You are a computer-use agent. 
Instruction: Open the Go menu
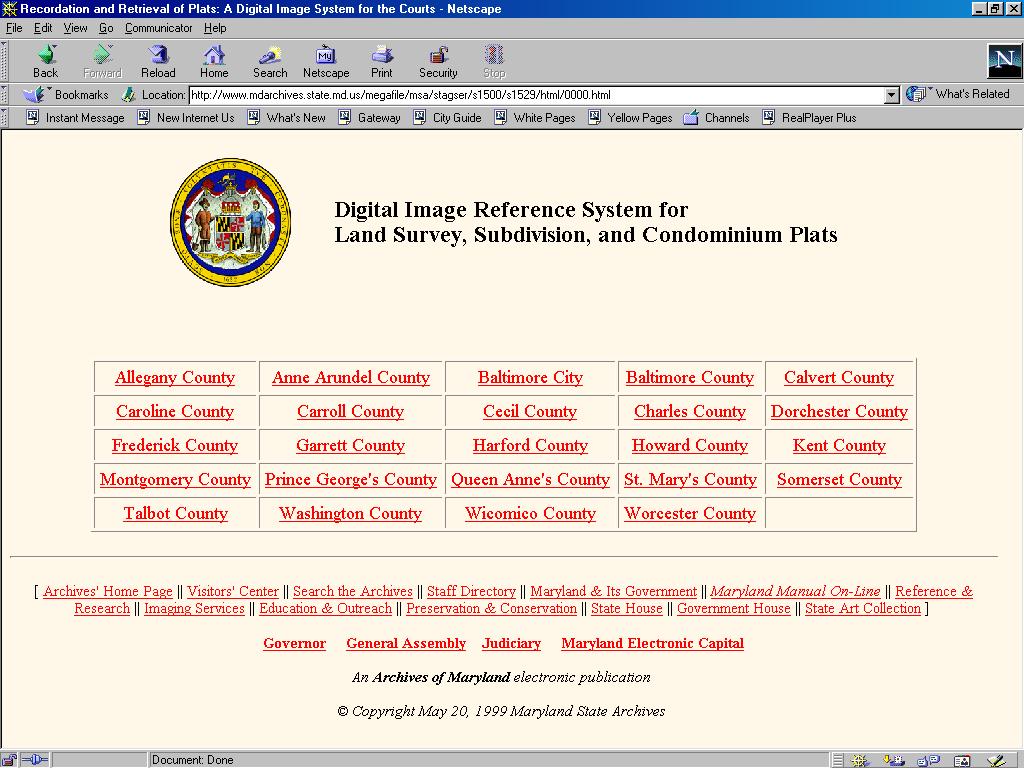[x=106, y=28]
